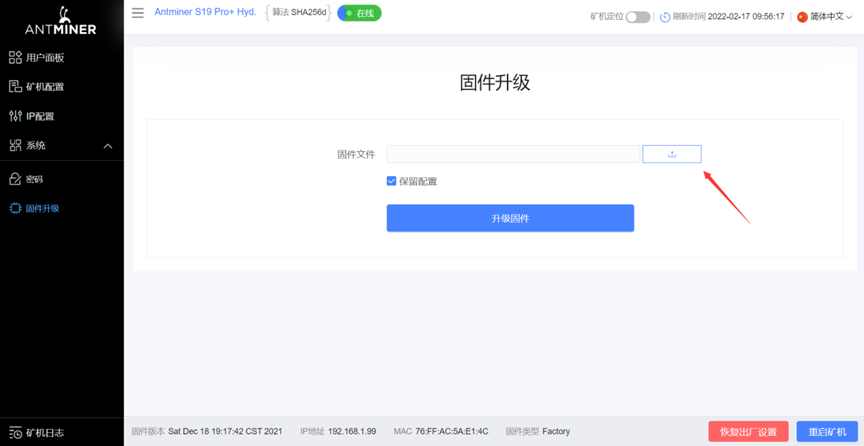This screenshot has height=446, width=864.
Task: Click the firmware file upload icon button
Action: click(672, 154)
